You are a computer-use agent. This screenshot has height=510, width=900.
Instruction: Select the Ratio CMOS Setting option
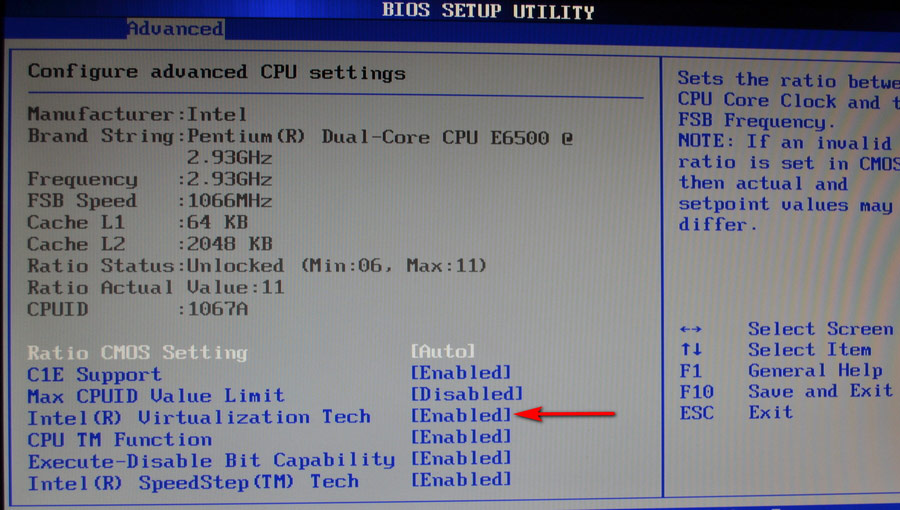point(137,352)
